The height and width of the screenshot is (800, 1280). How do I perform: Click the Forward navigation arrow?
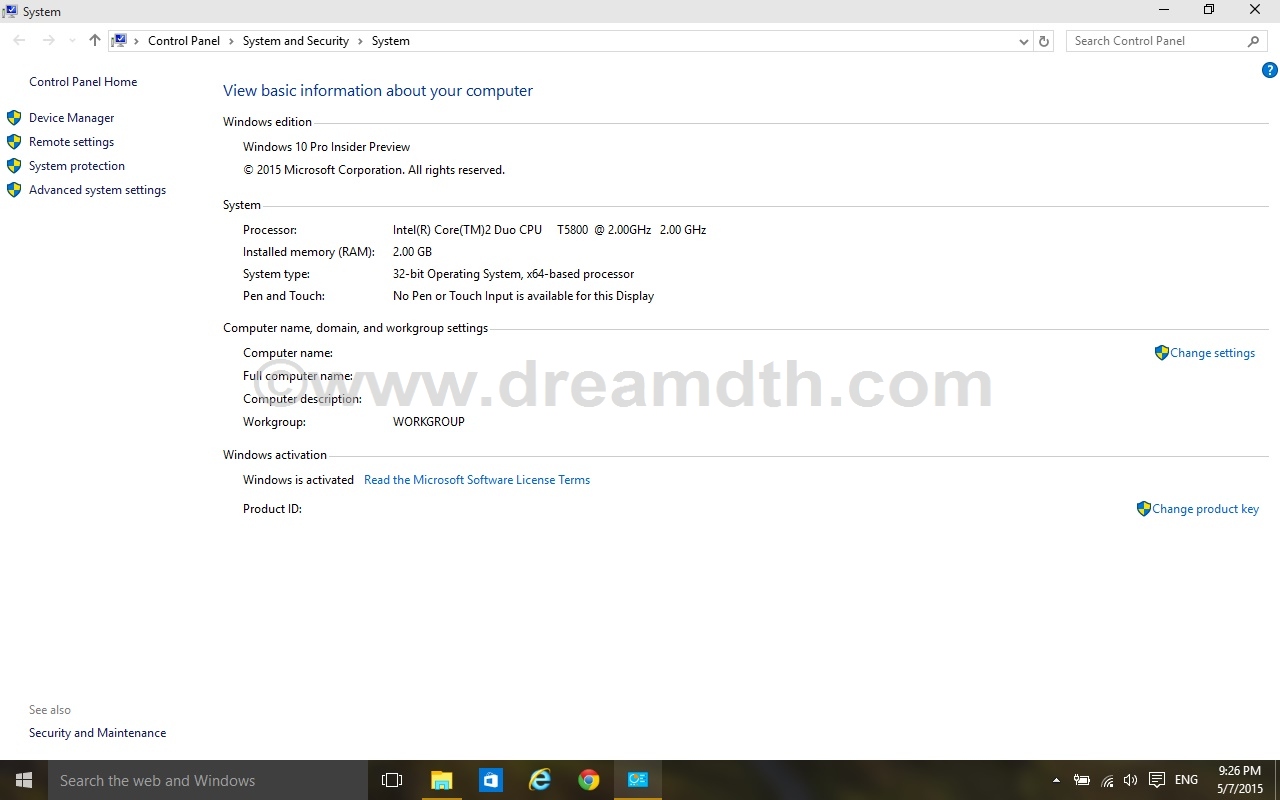point(48,41)
